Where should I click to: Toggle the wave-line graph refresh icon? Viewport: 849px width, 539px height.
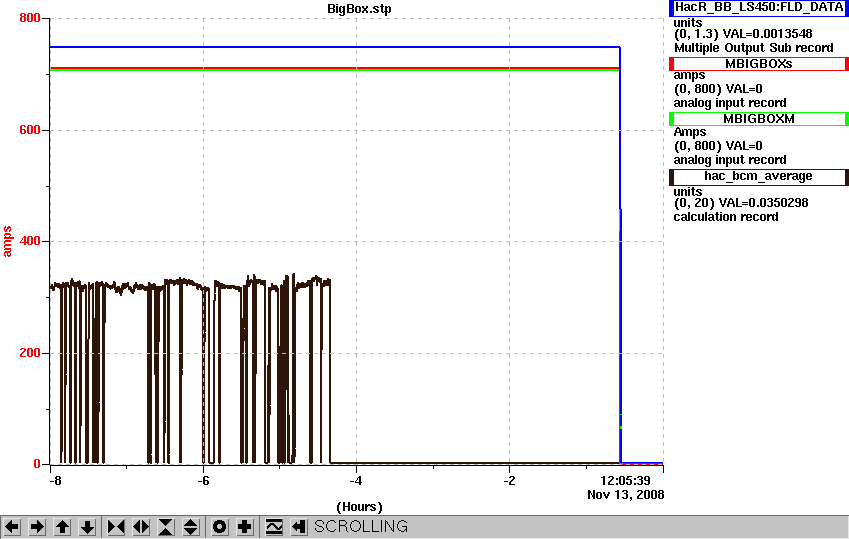click(273, 527)
